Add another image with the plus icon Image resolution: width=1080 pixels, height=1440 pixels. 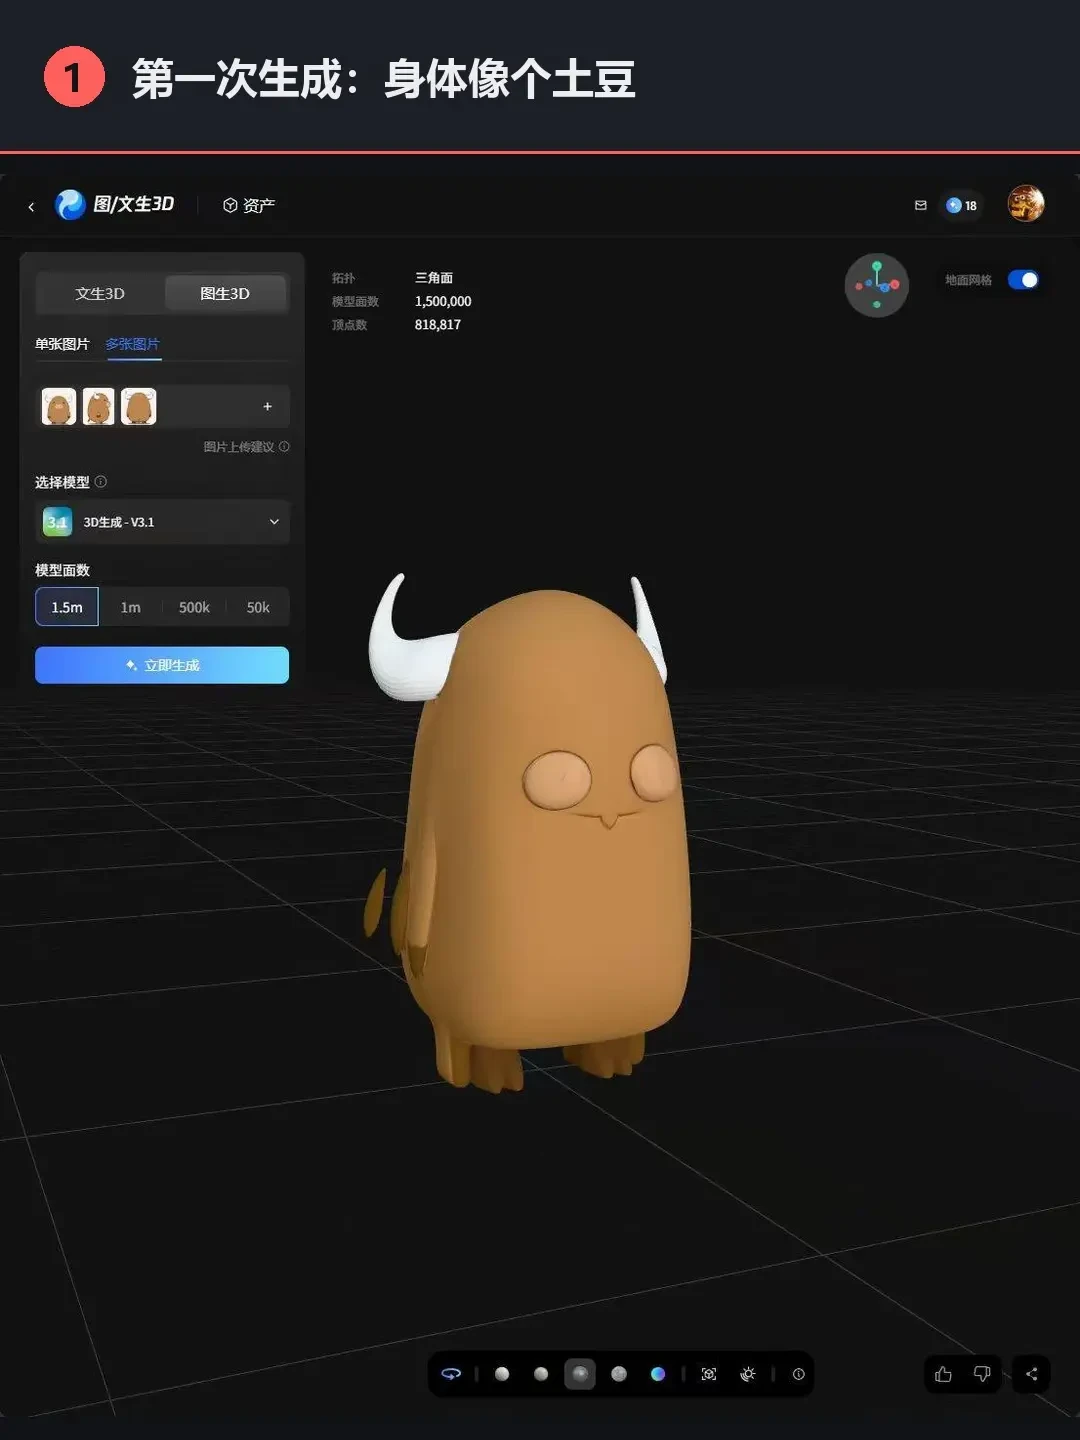pyautogui.click(x=267, y=407)
